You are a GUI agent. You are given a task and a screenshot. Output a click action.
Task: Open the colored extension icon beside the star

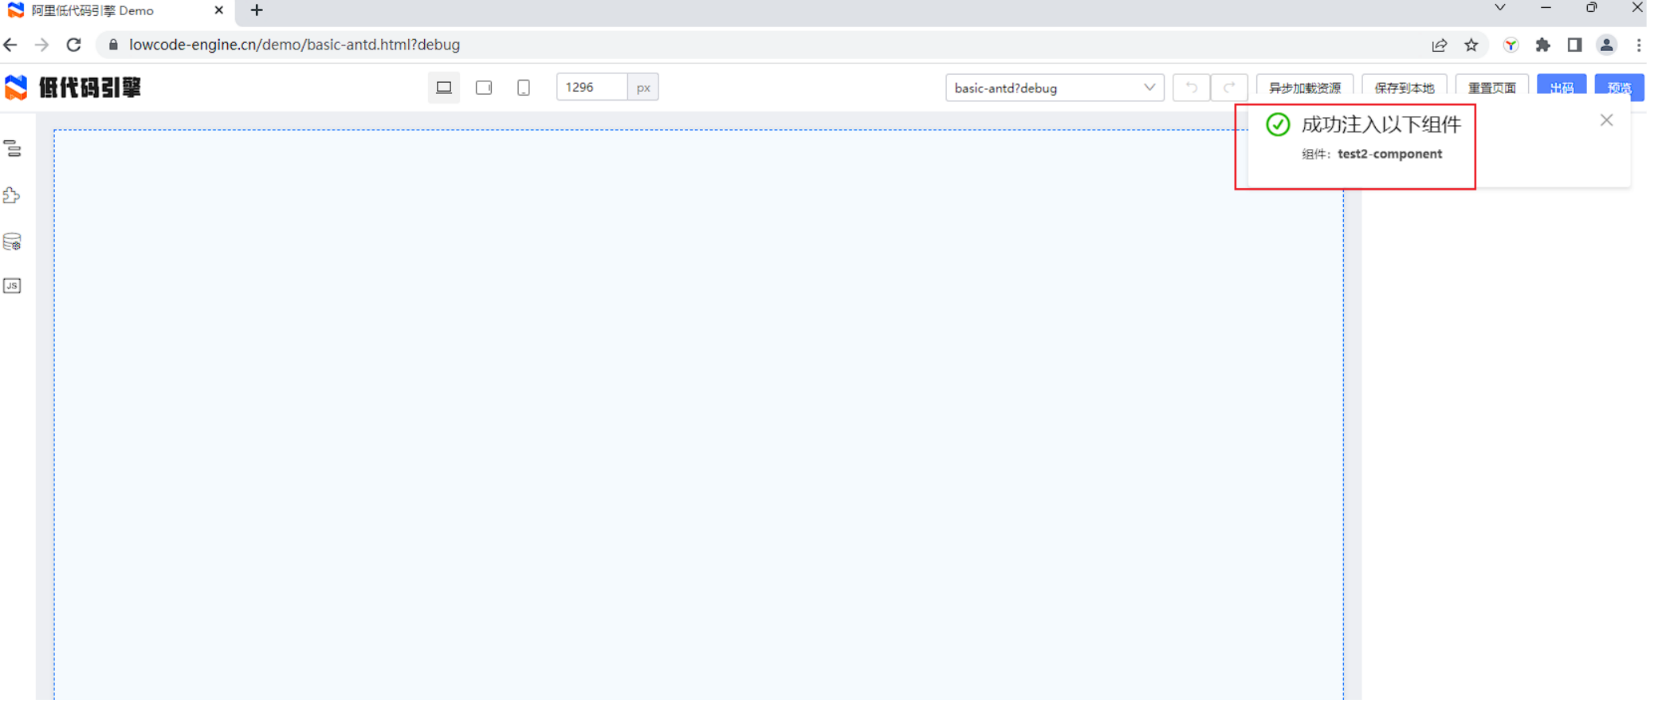pos(1511,45)
